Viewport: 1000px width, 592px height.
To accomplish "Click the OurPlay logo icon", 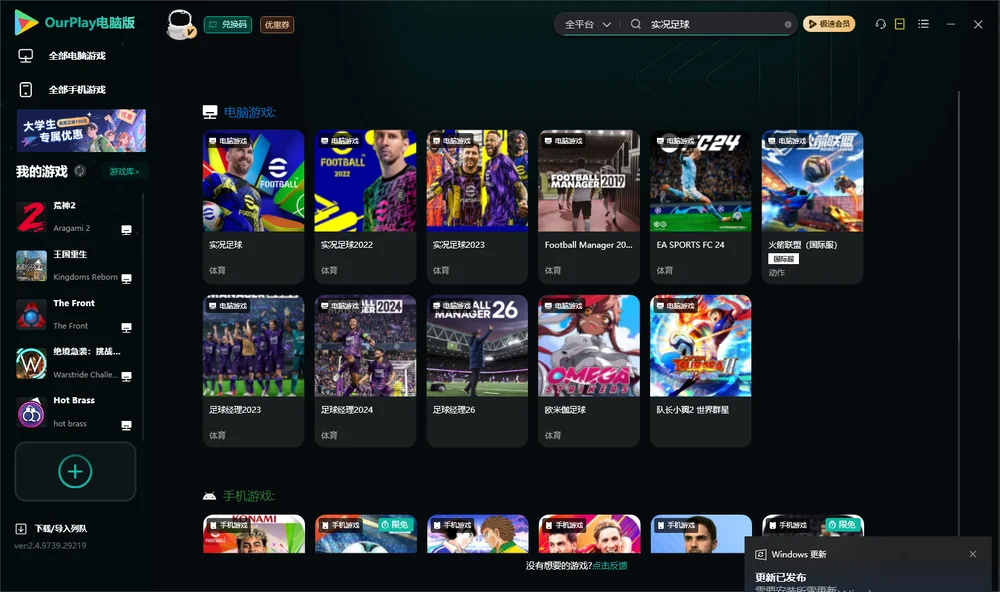I will (26, 23).
